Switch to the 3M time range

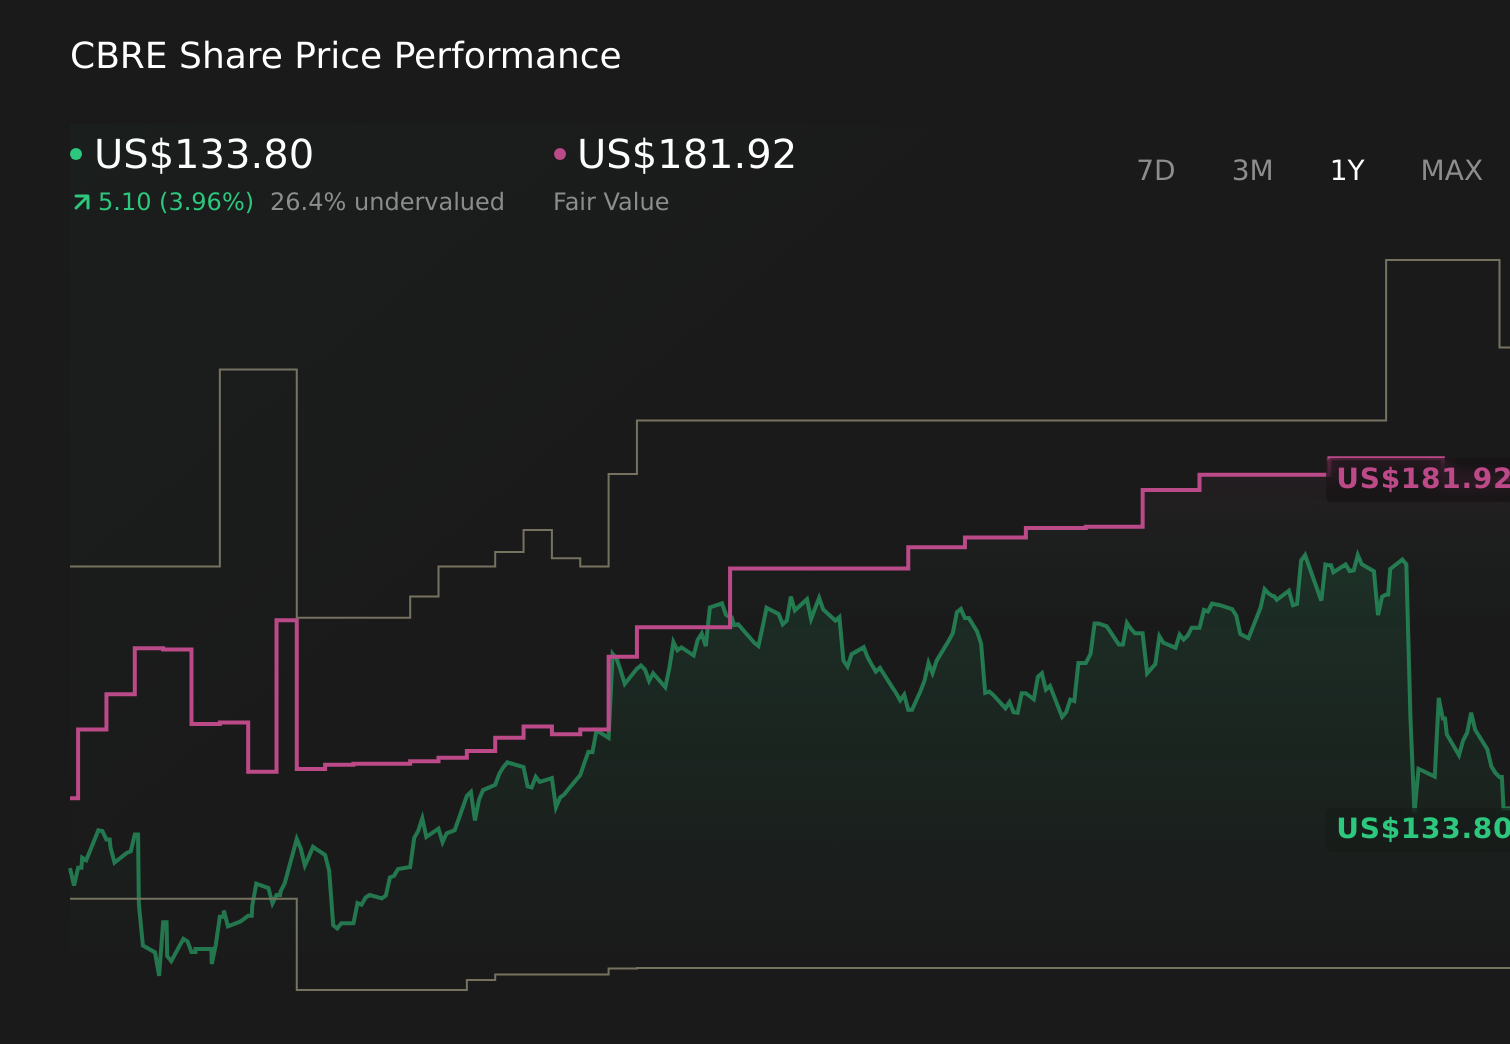tap(1251, 170)
